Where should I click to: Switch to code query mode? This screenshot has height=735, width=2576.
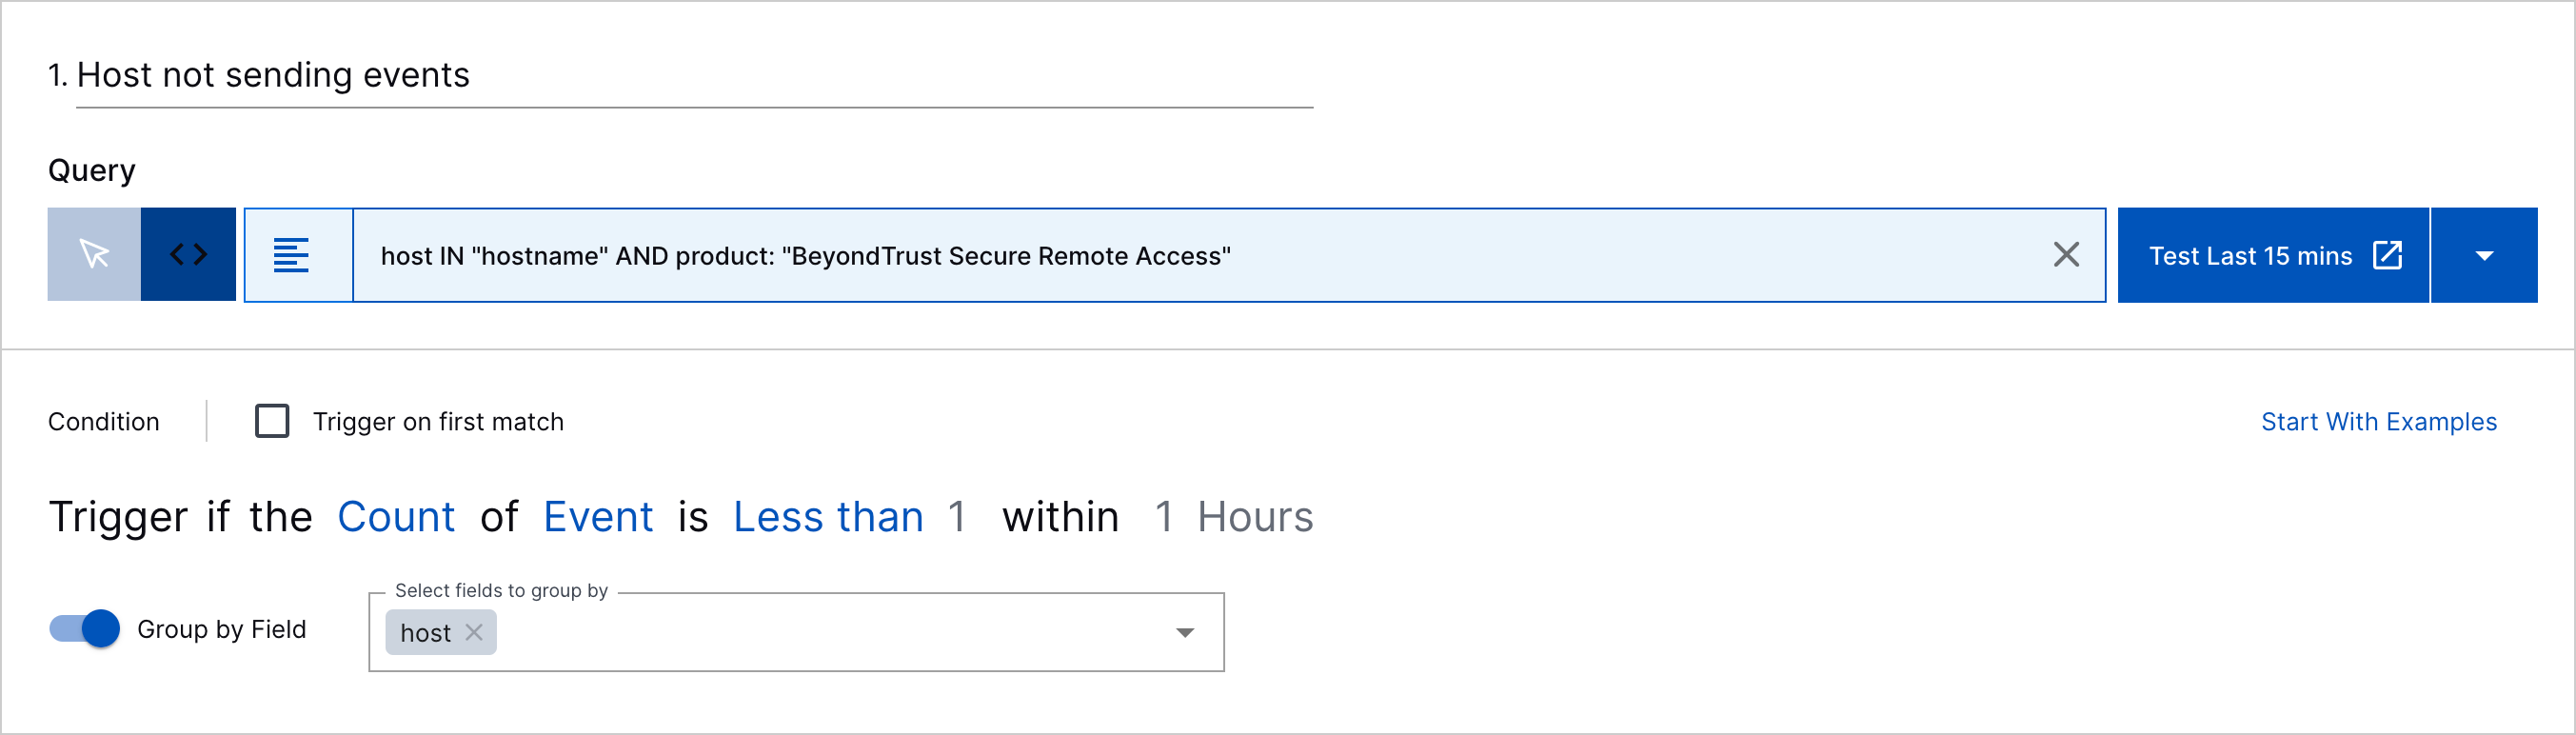[x=188, y=254]
